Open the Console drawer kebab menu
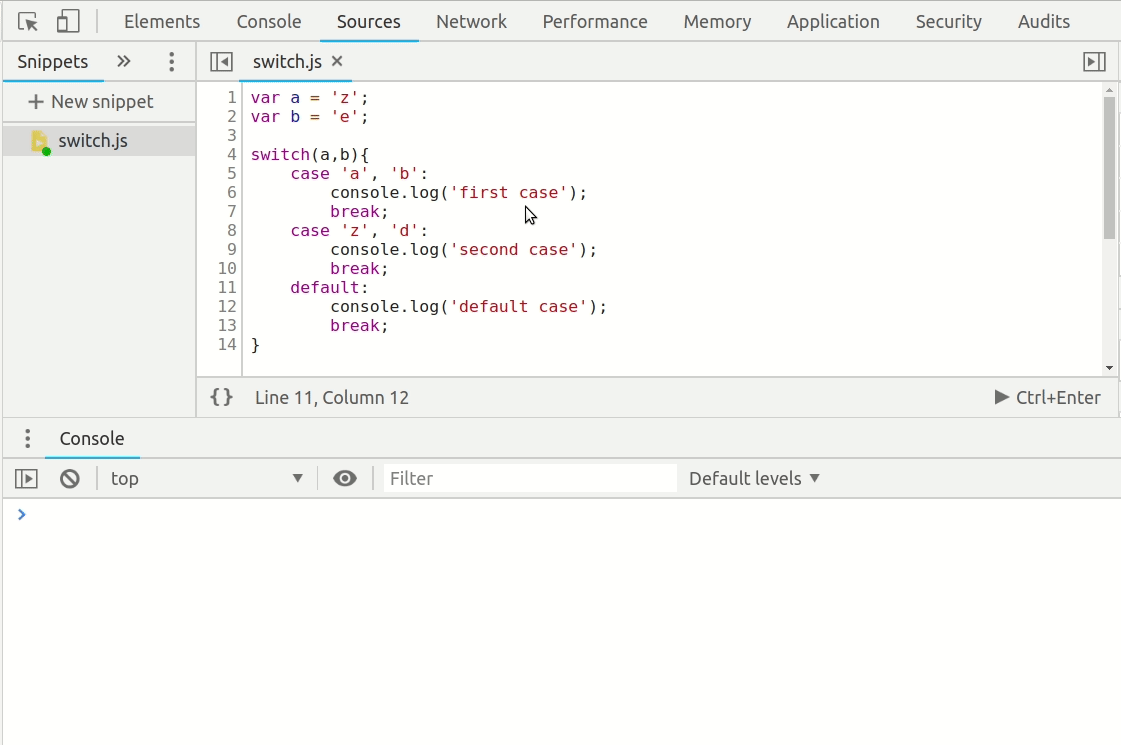The width and height of the screenshot is (1121, 745). [x=27, y=438]
